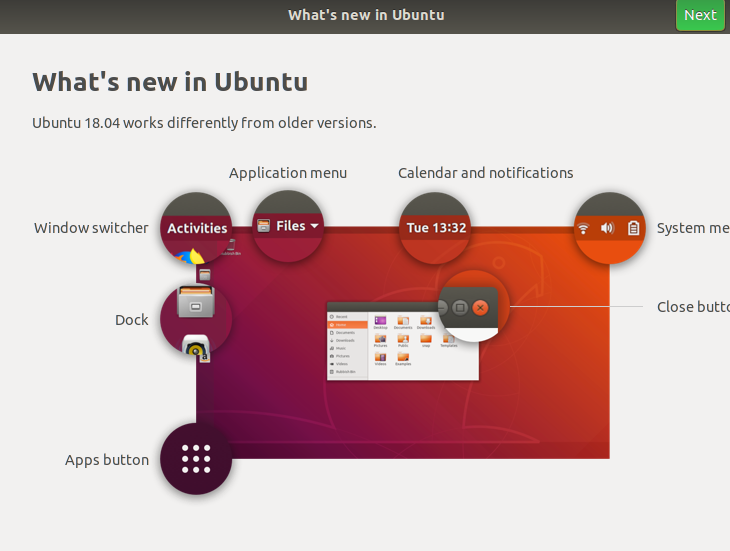Image resolution: width=730 pixels, height=551 pixels.
Task: Click the Apps button grid icon
Action: click(x=196, y=459)
